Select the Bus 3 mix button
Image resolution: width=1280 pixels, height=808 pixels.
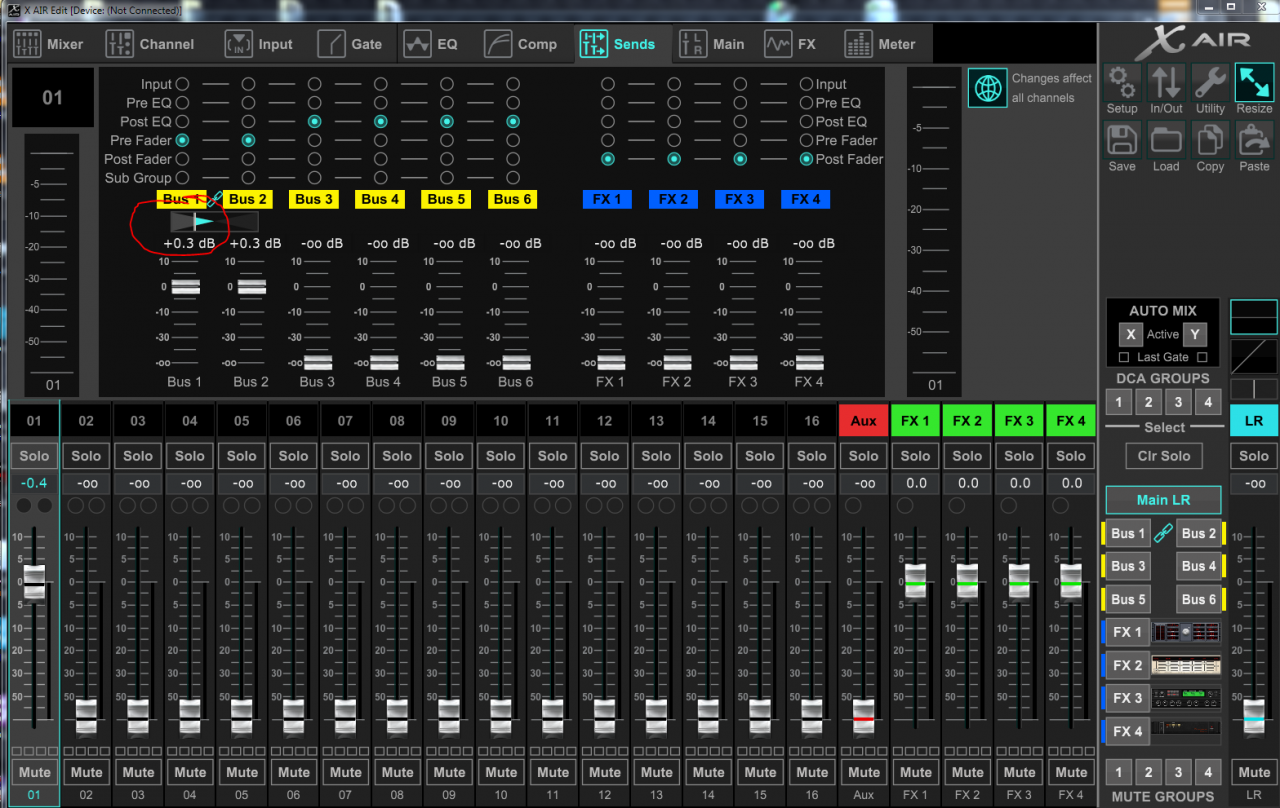[1128, 566]
